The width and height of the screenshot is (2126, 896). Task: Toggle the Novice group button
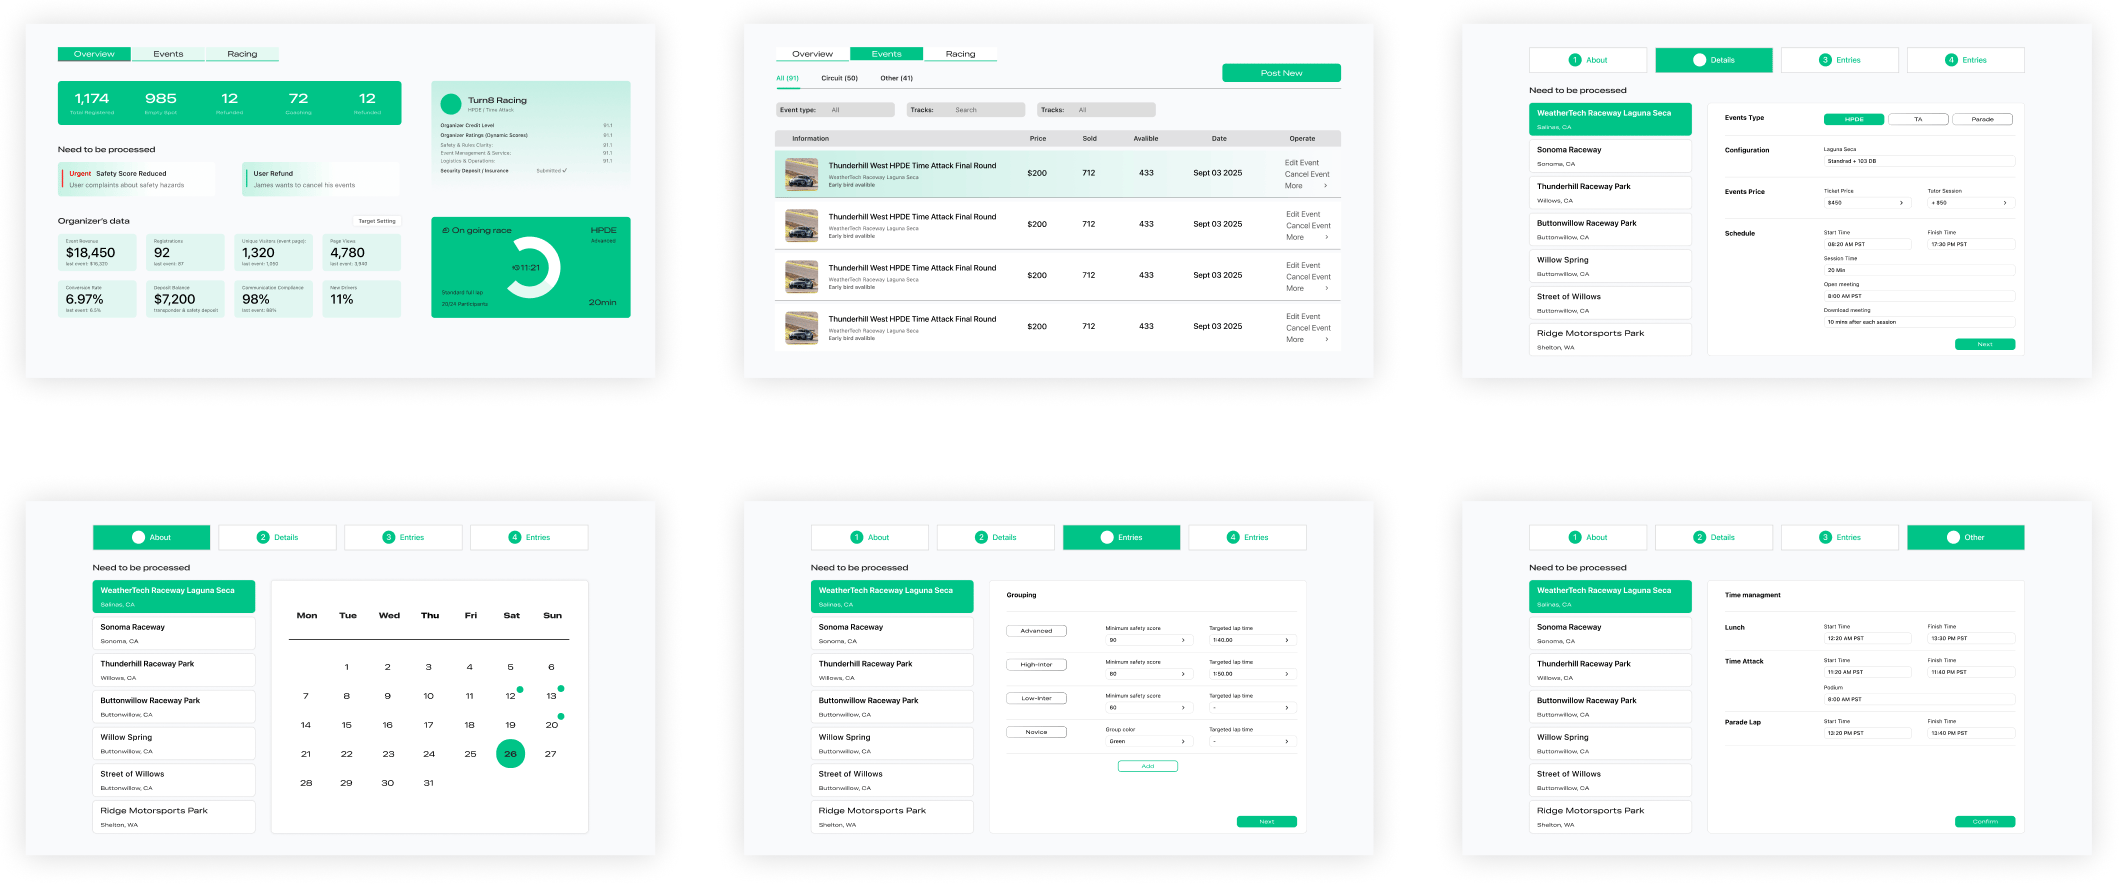coord(1036,732)
